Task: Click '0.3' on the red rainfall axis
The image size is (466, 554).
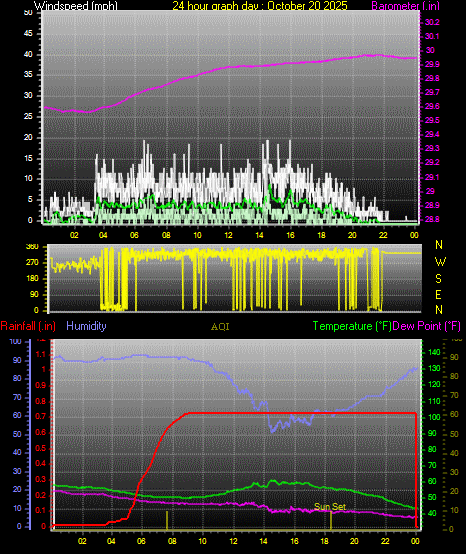Action: (x=41, y=479)
